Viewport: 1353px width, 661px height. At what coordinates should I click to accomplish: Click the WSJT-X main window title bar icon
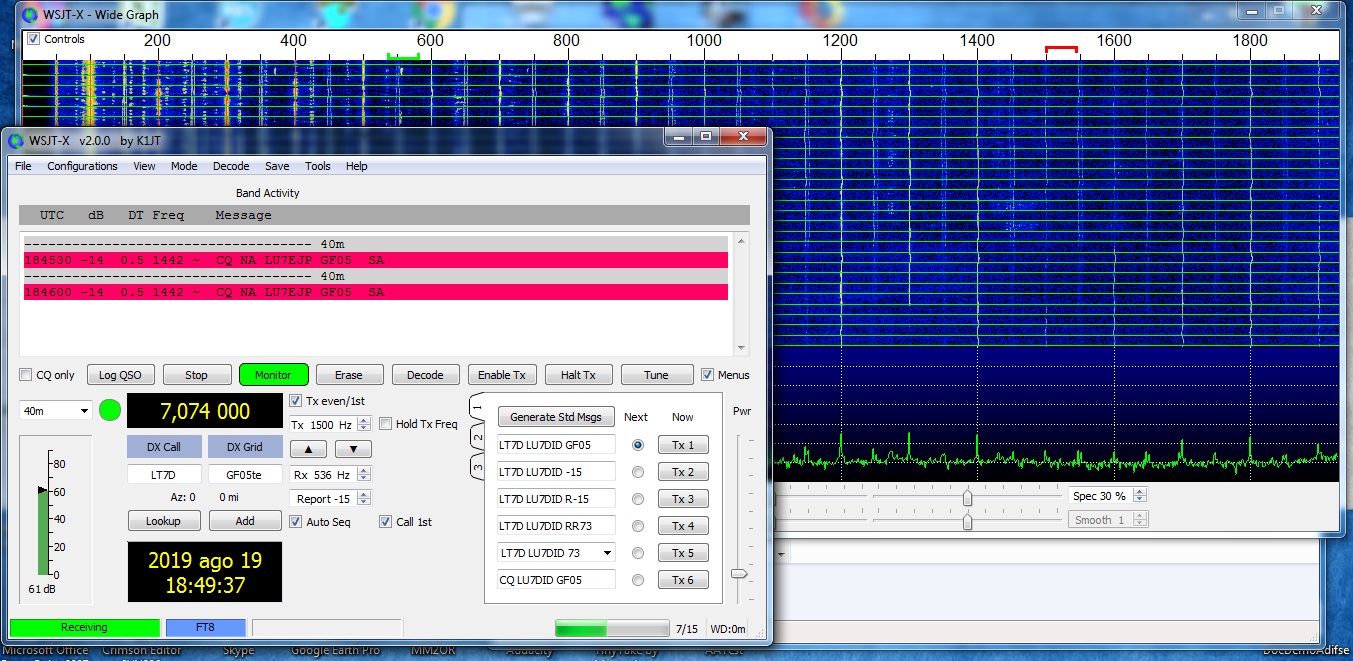[16, 140]
